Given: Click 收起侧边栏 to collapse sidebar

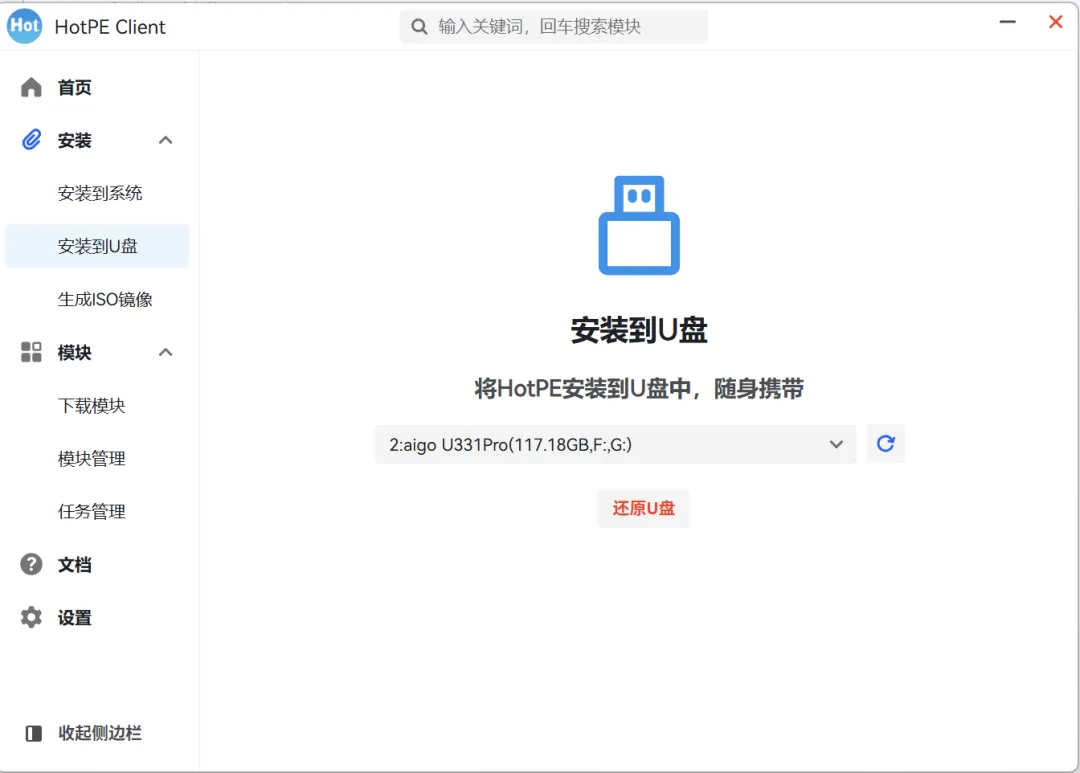Looking at the screenshot, I should [x=100, y=733].
